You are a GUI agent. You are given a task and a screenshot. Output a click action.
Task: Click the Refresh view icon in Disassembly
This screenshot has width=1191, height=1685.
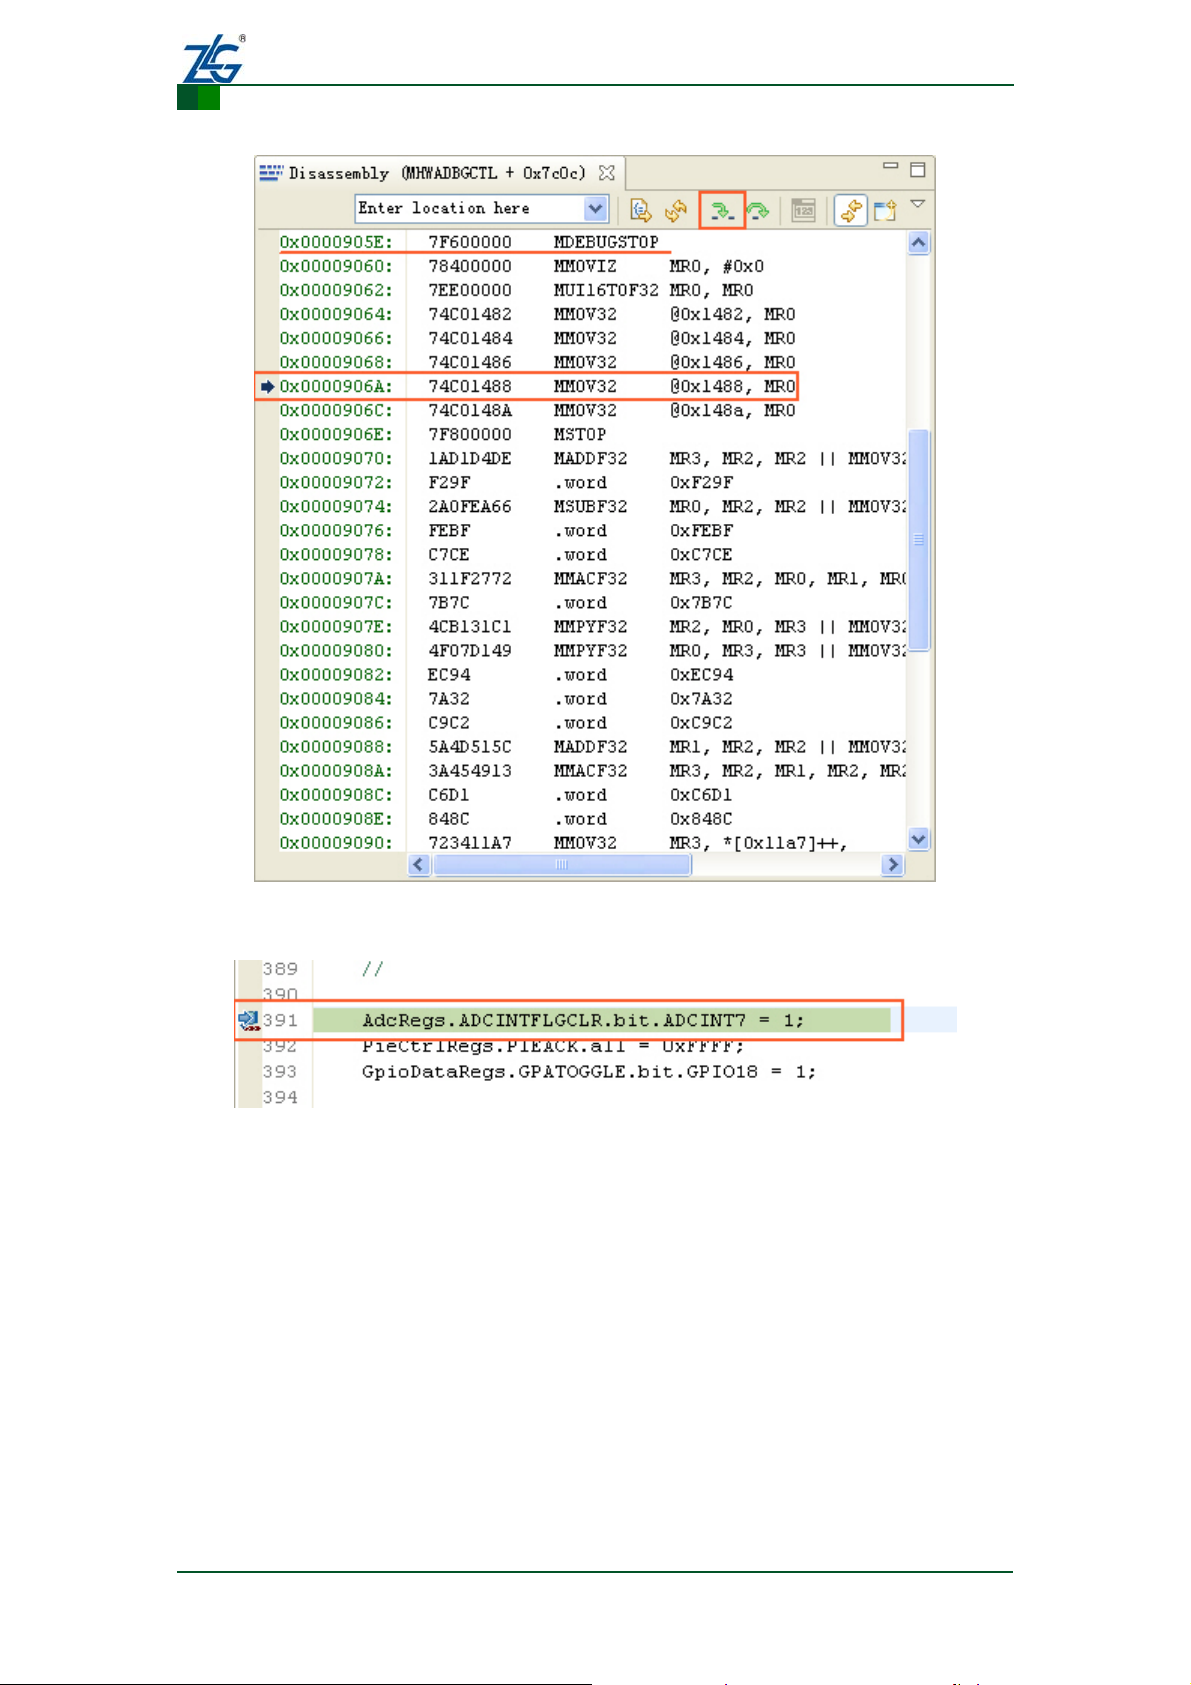[x=676, y=210]
